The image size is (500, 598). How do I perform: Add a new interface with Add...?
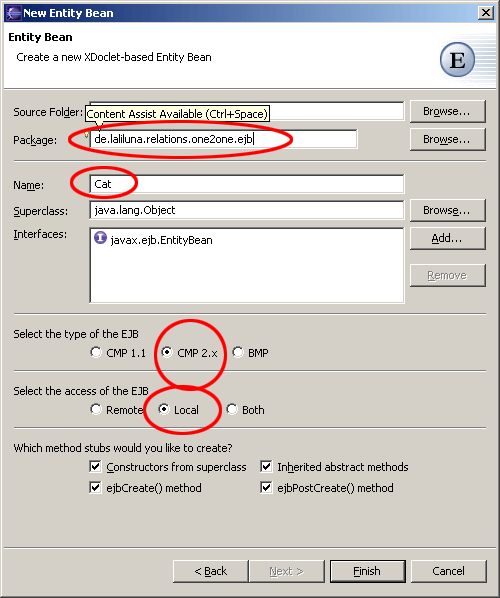447,238
